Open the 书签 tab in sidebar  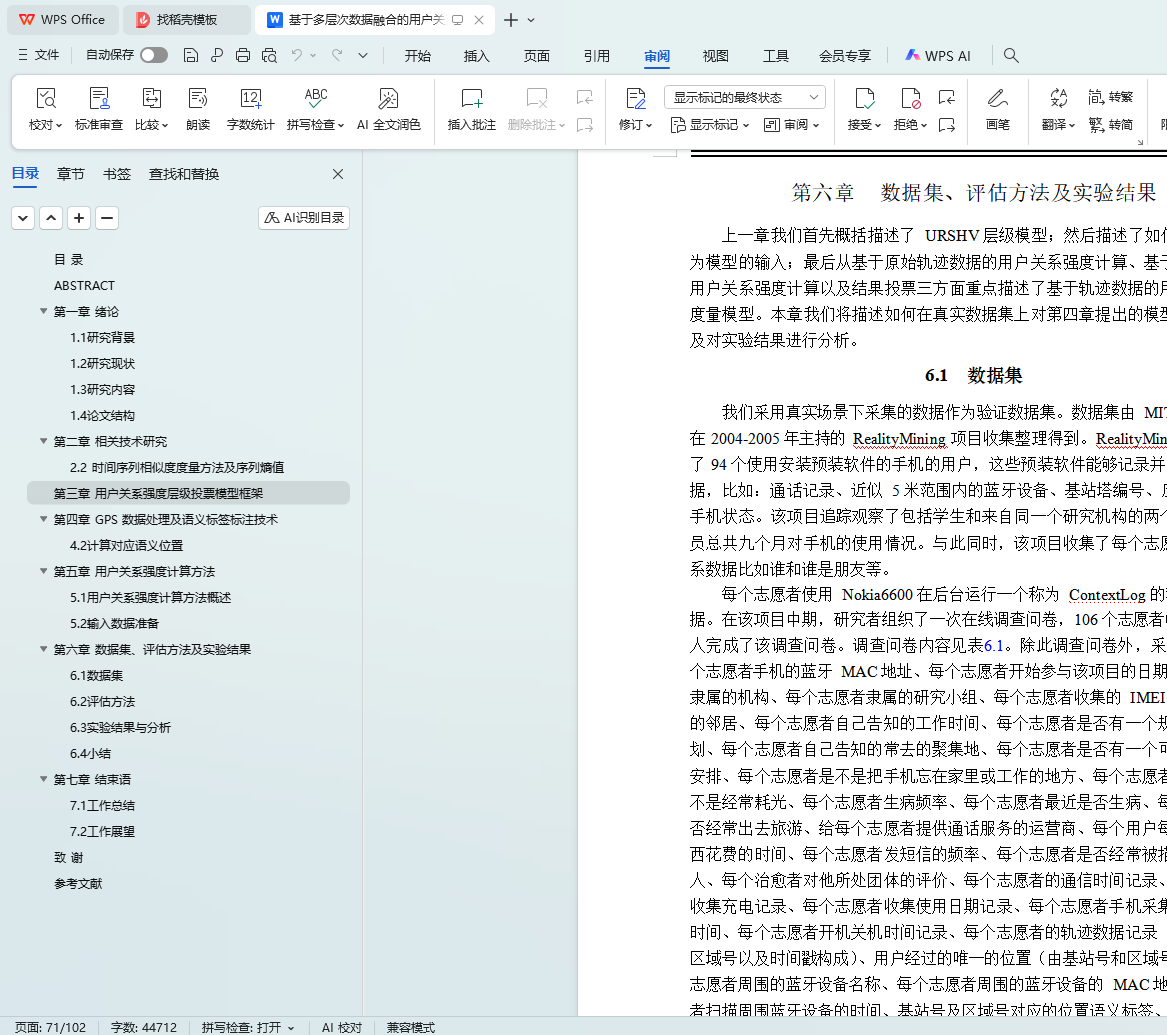click(x=117, y=174)
